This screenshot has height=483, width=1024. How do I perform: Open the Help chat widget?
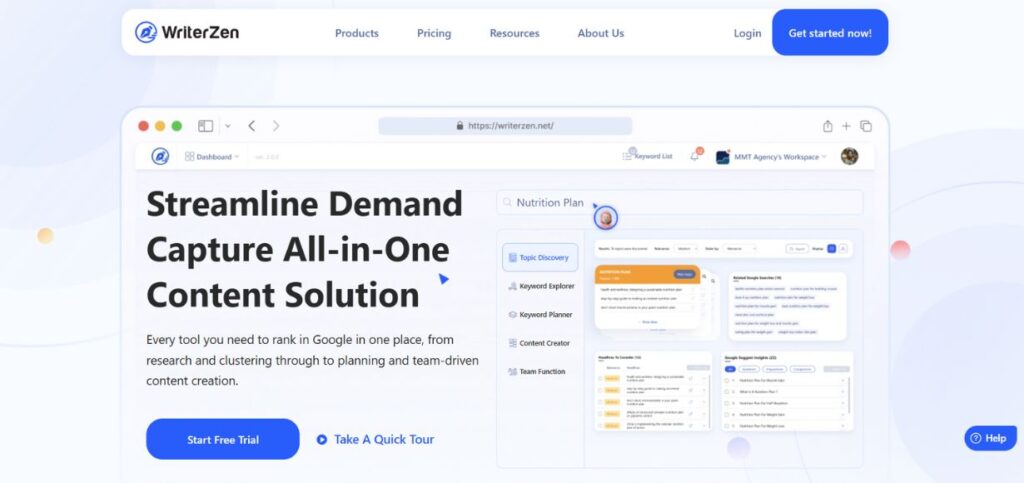(990, 438)
